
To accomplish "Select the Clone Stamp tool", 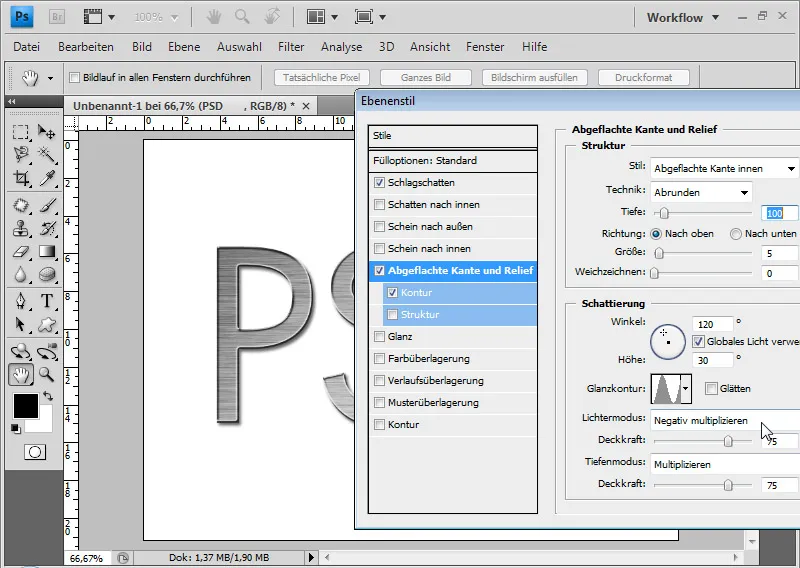I will tap(21, 228).
